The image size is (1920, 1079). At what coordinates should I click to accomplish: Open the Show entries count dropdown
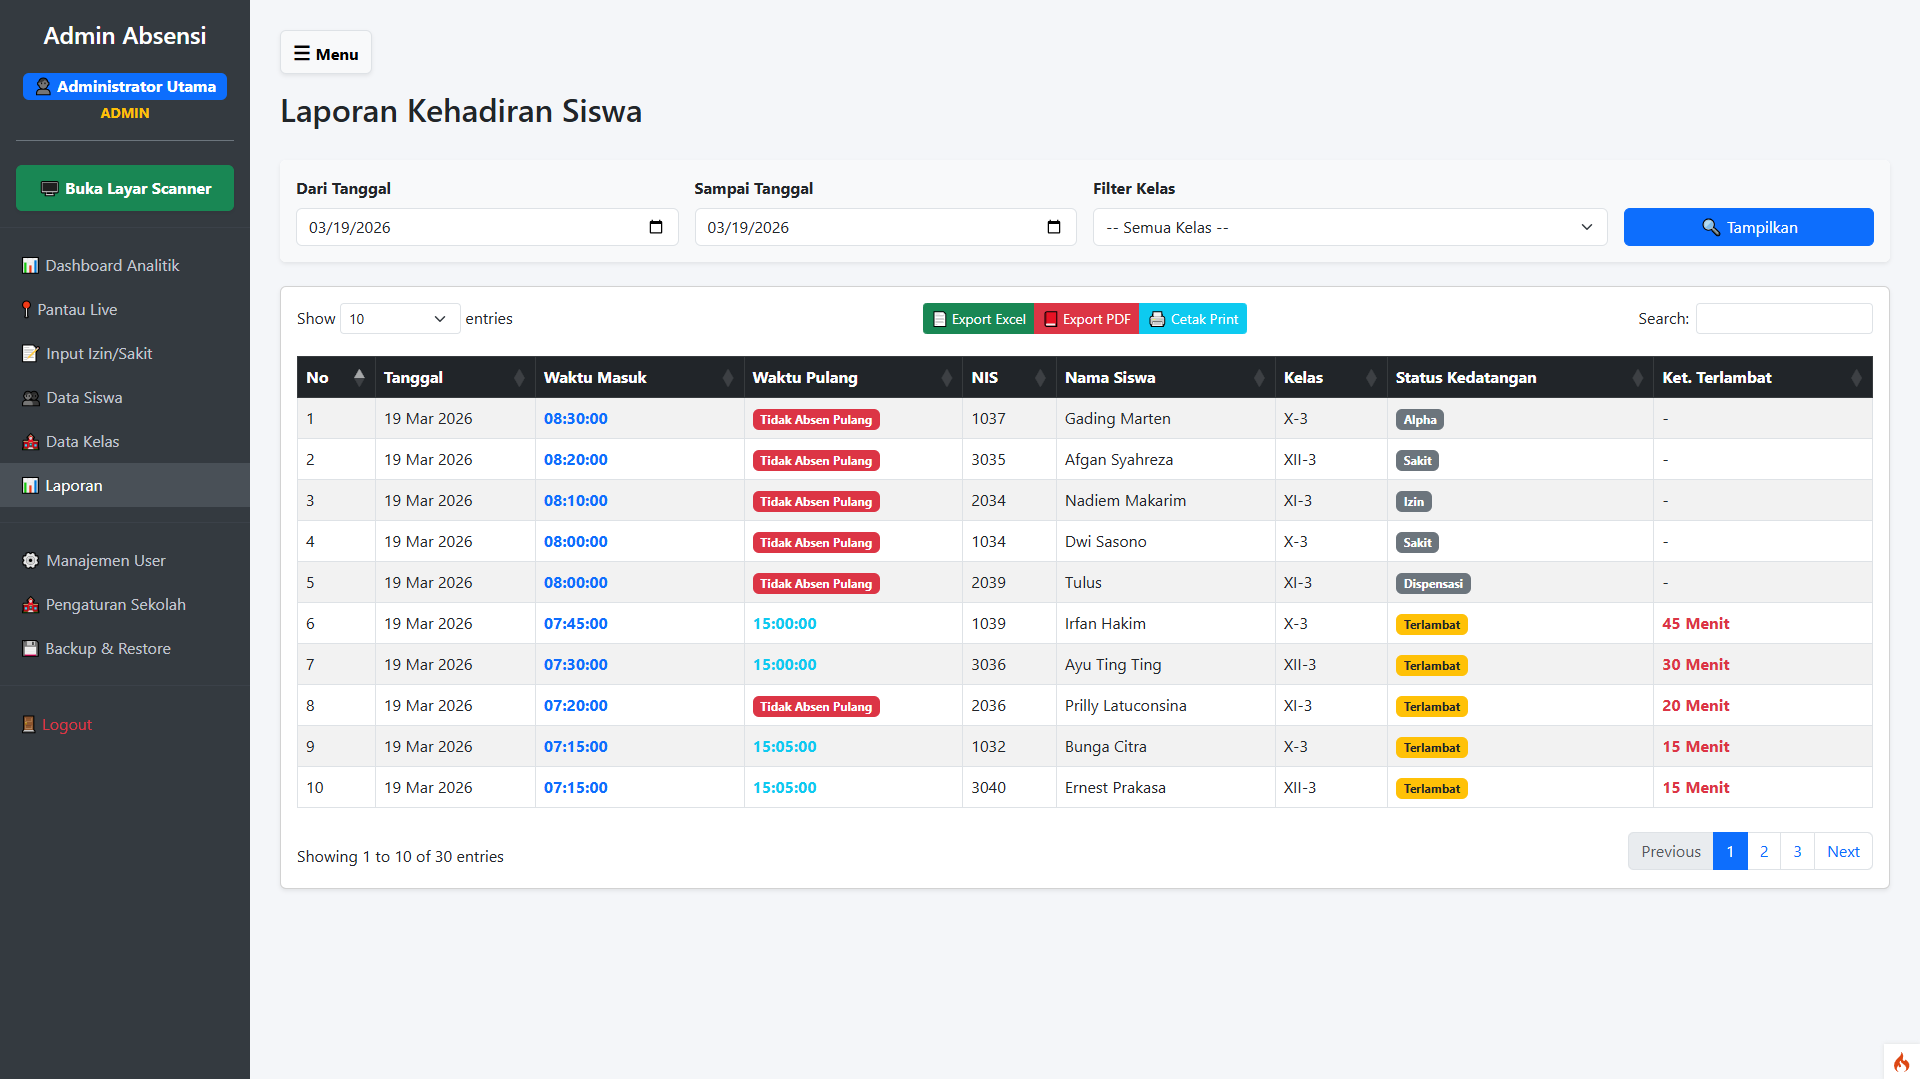[x=399, y=319]
